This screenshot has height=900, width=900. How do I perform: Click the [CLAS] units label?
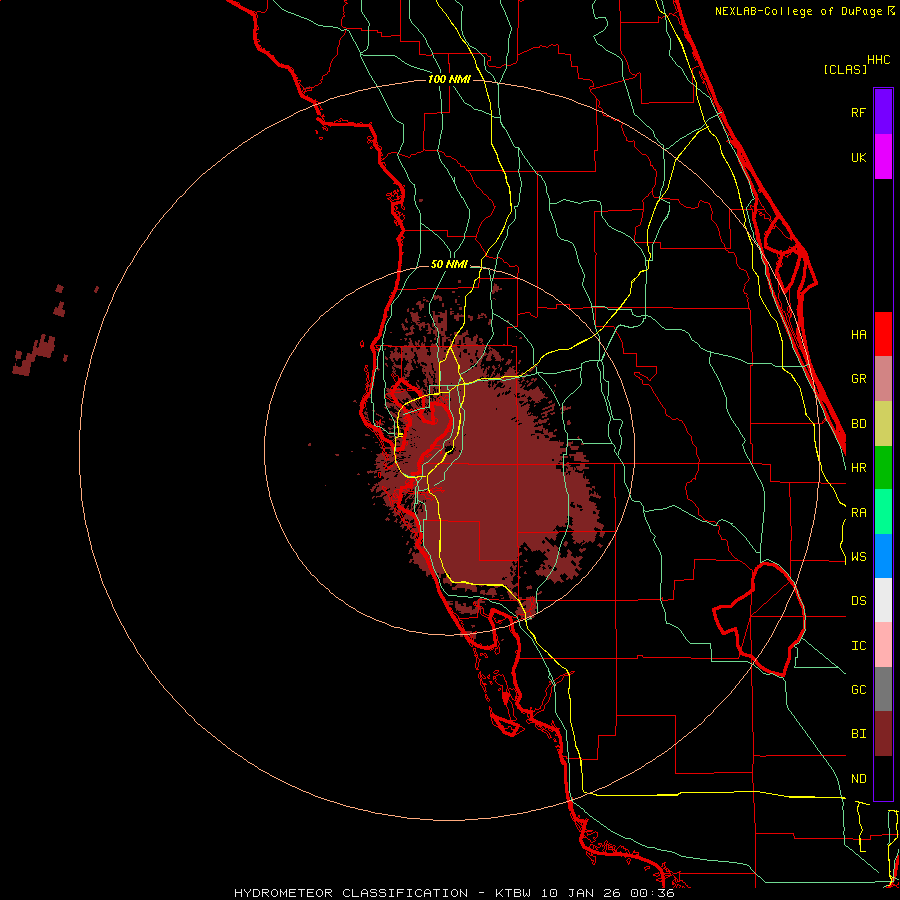click(845, 69)
